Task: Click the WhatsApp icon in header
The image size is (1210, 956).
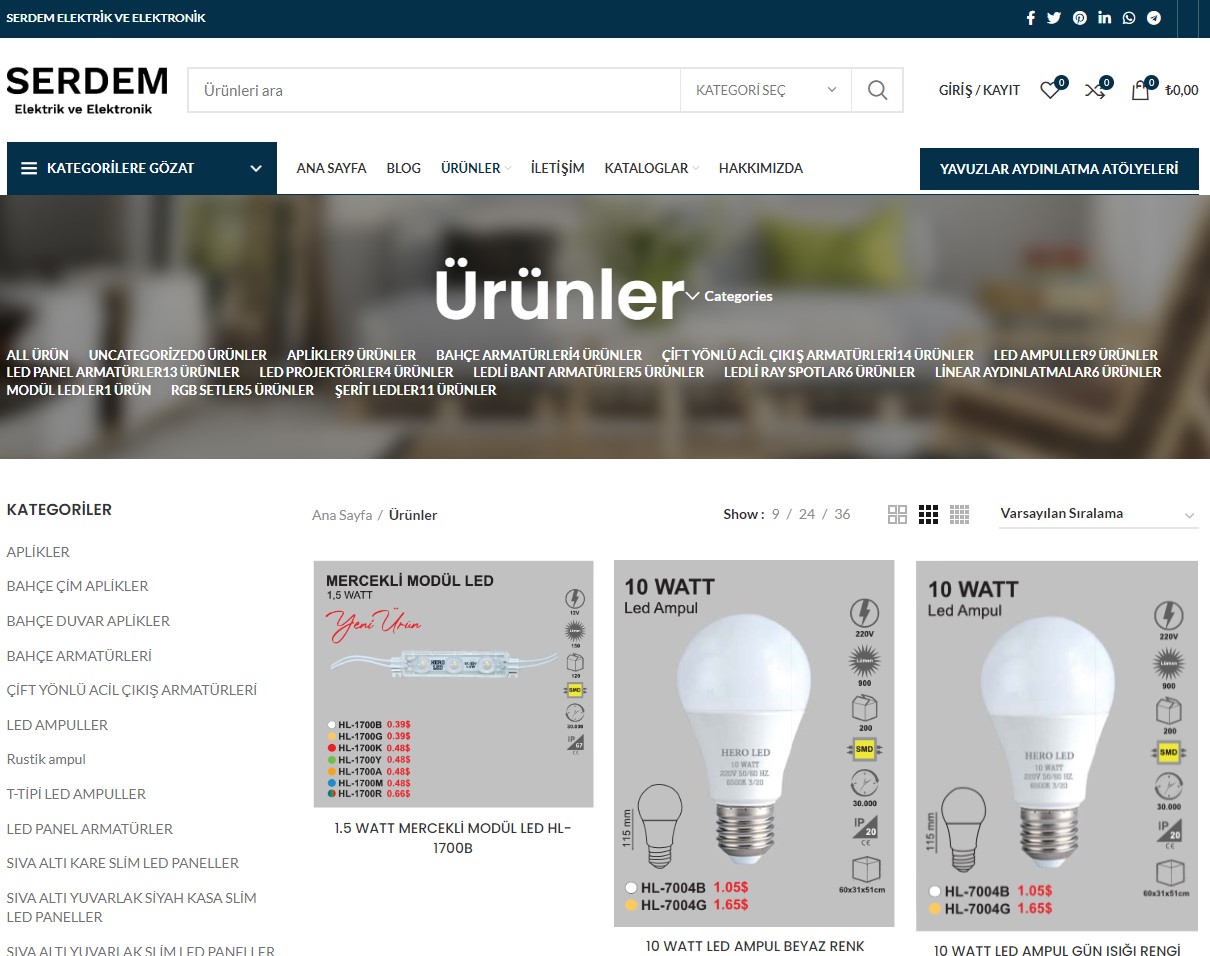Action: click(1129, 18)
